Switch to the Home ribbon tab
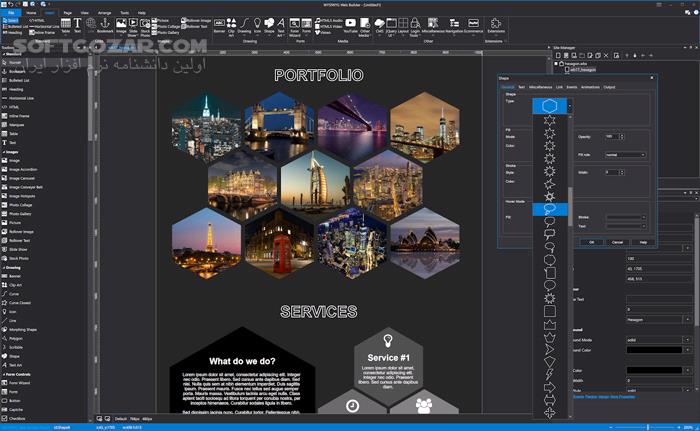 (31, 13)
